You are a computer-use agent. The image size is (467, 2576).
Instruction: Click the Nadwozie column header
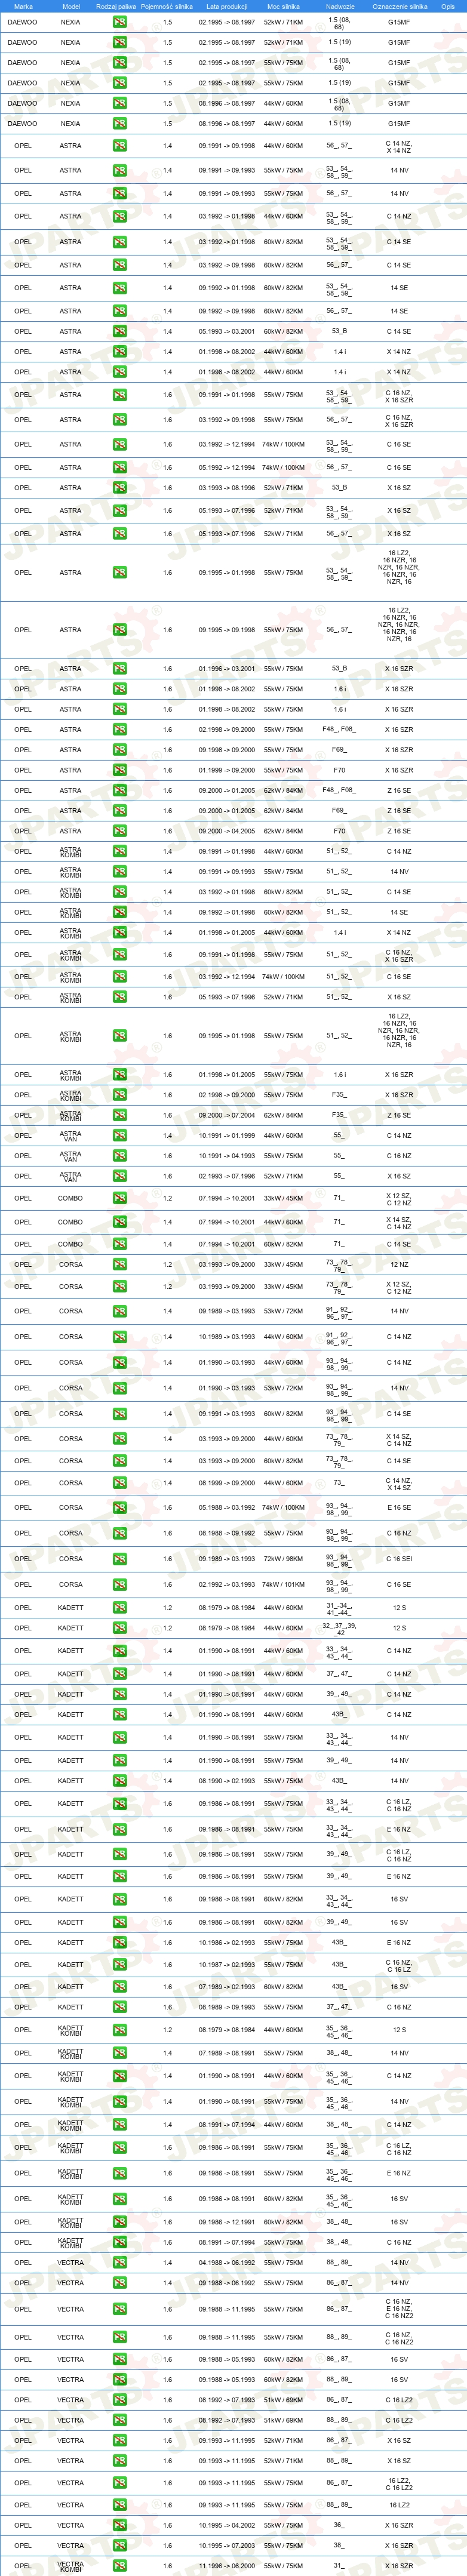click(x=340, y=6)
